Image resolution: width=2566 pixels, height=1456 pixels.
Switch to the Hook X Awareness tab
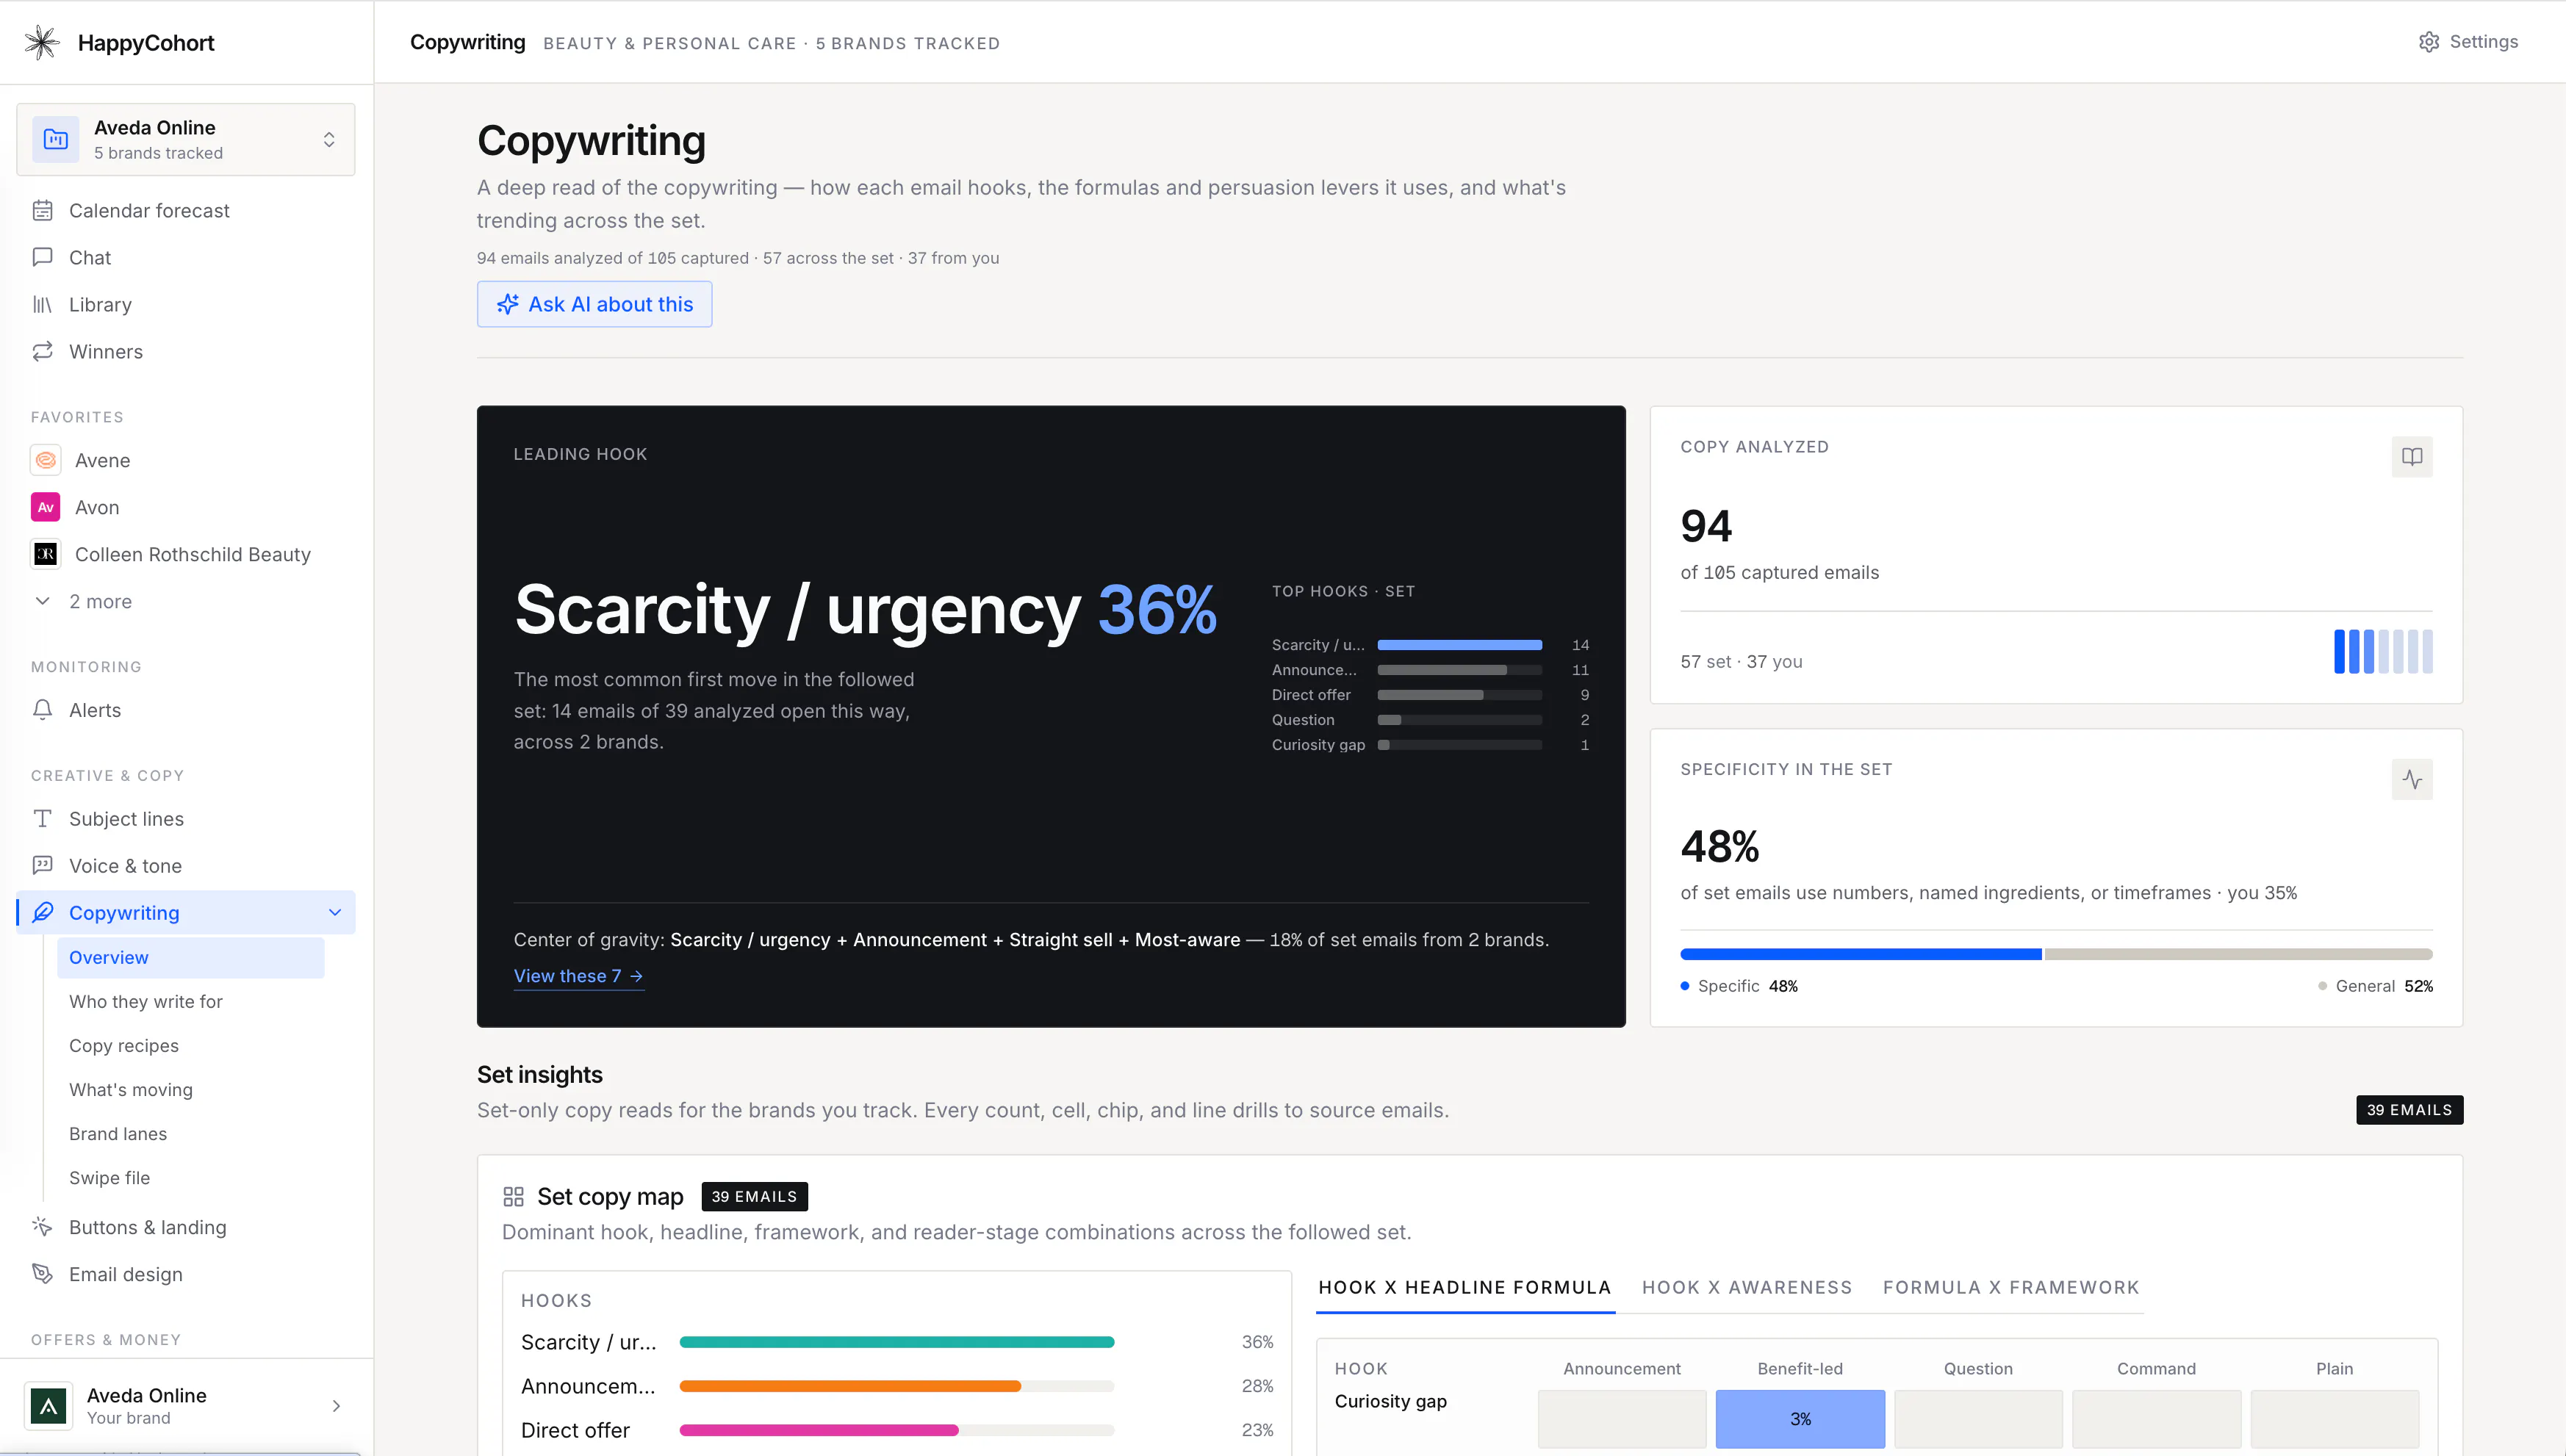point(1747,1288)
